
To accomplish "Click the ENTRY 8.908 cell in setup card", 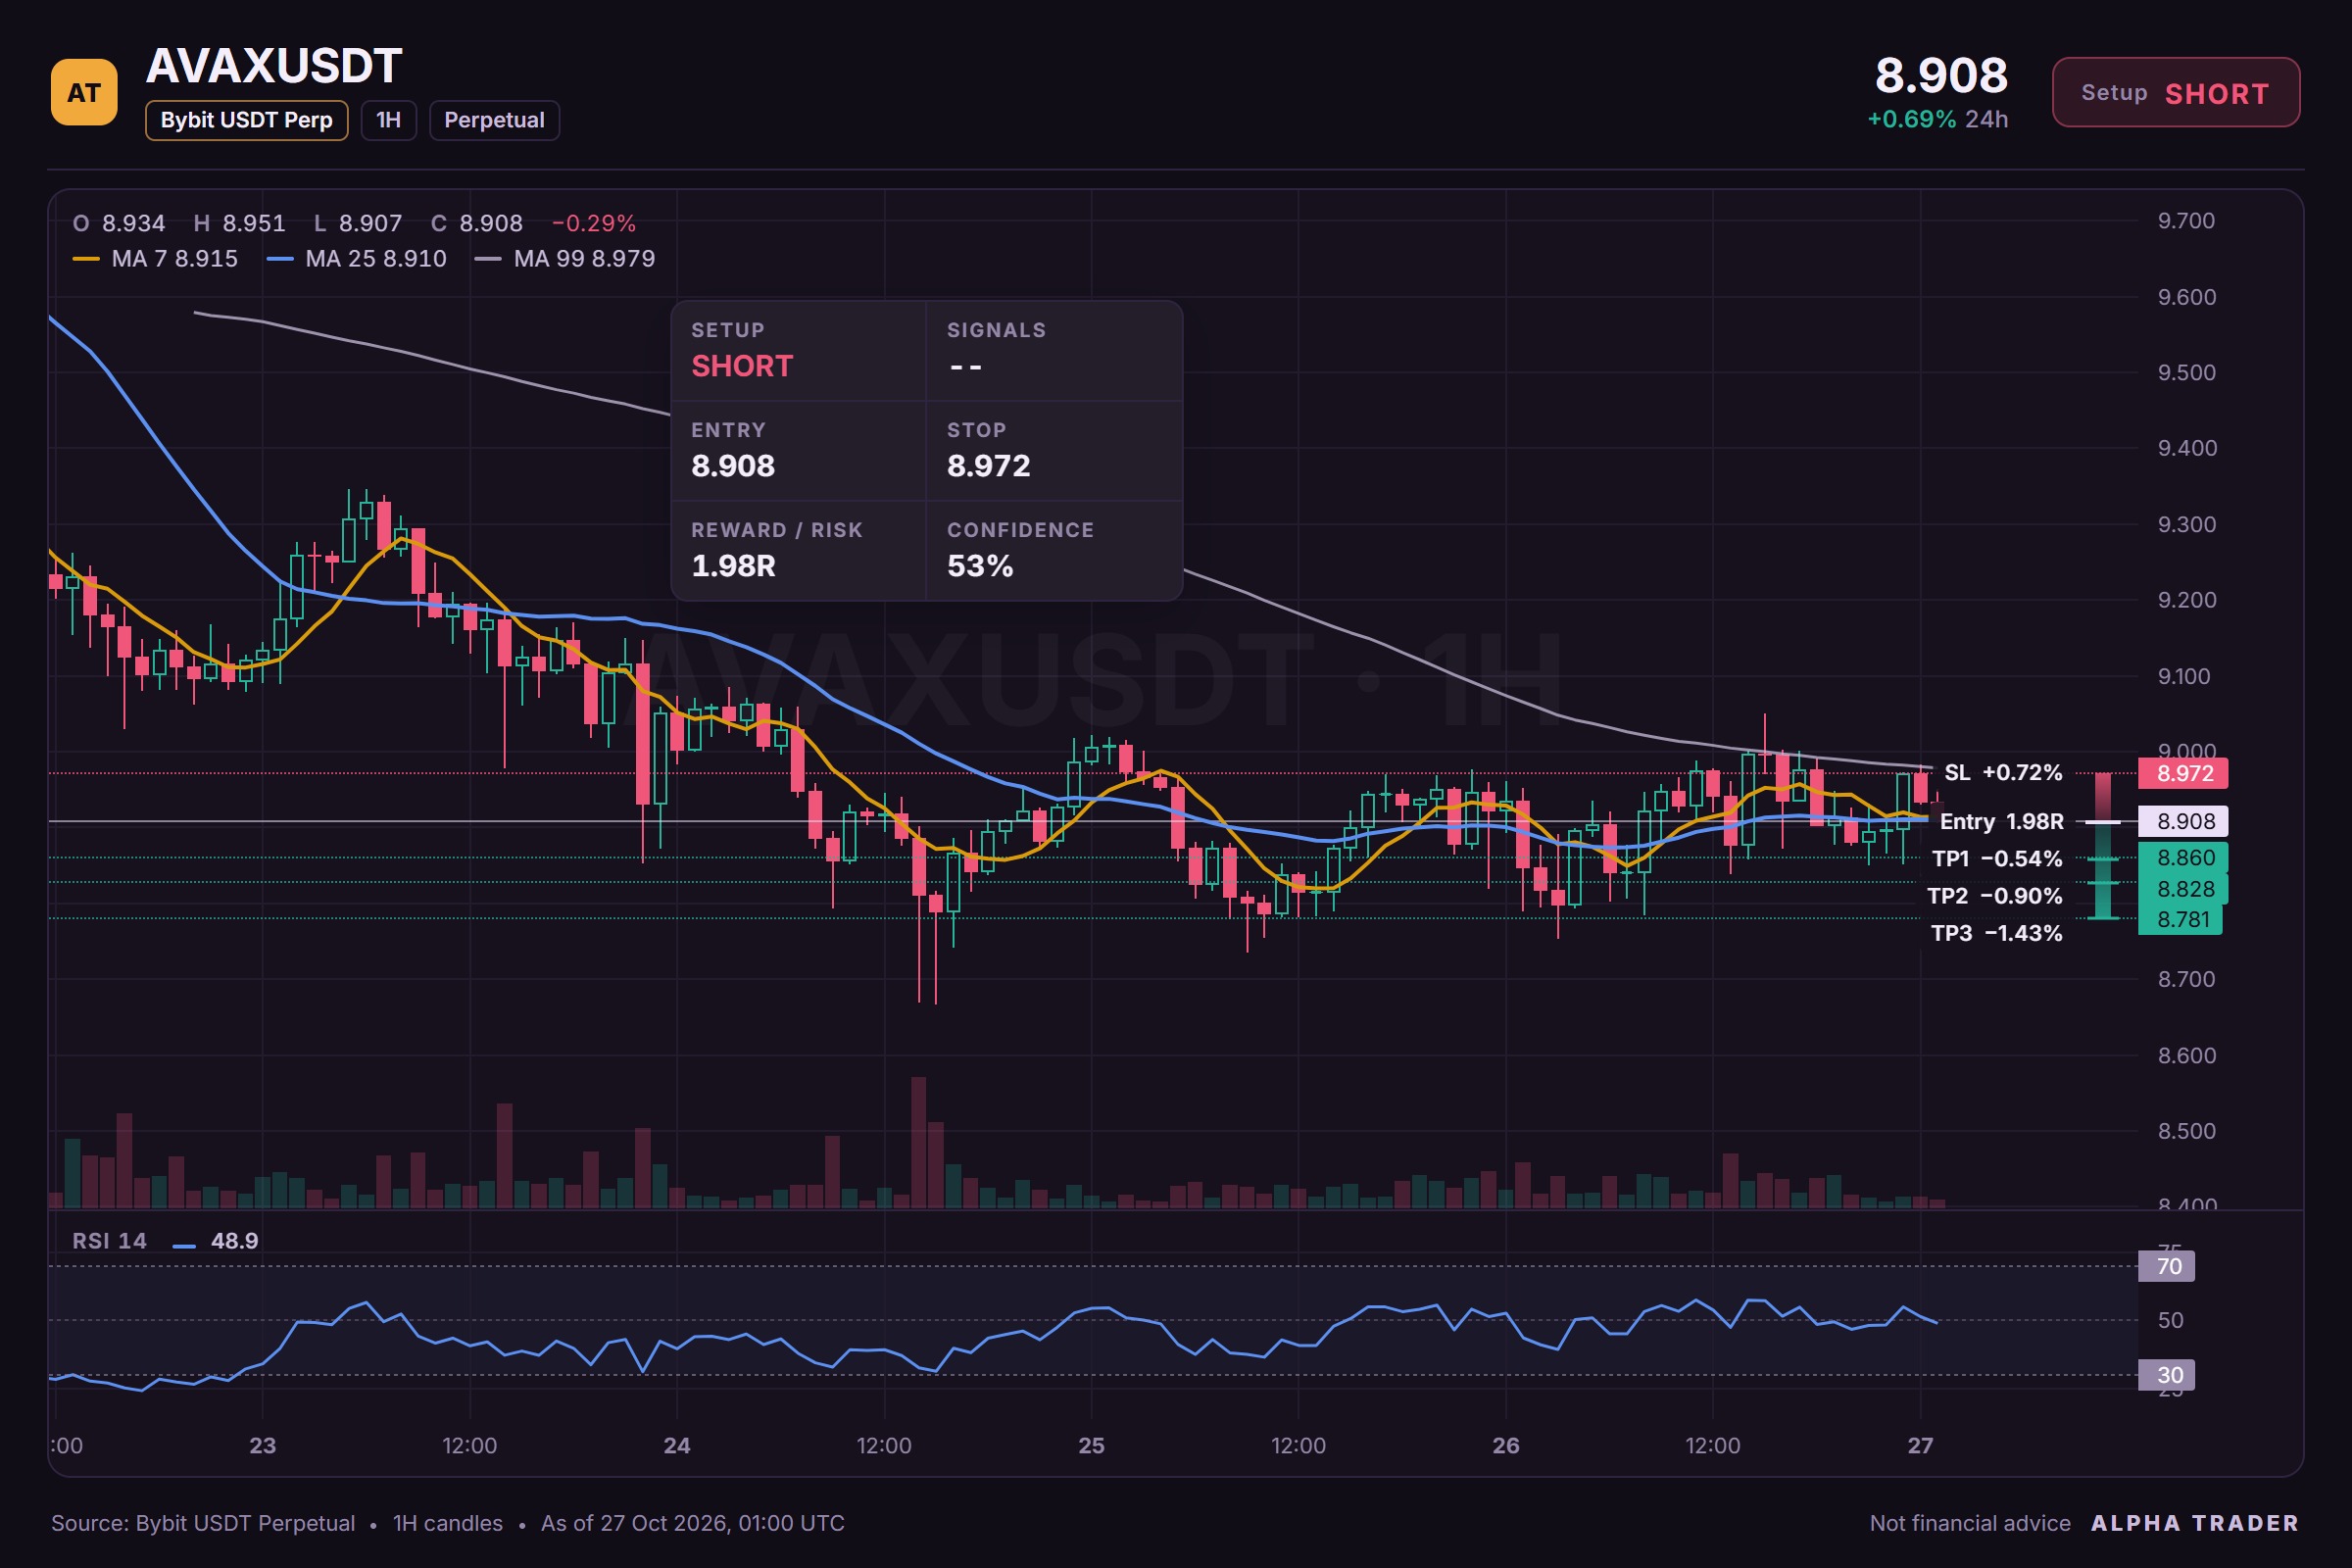I will tap(798, 451).
